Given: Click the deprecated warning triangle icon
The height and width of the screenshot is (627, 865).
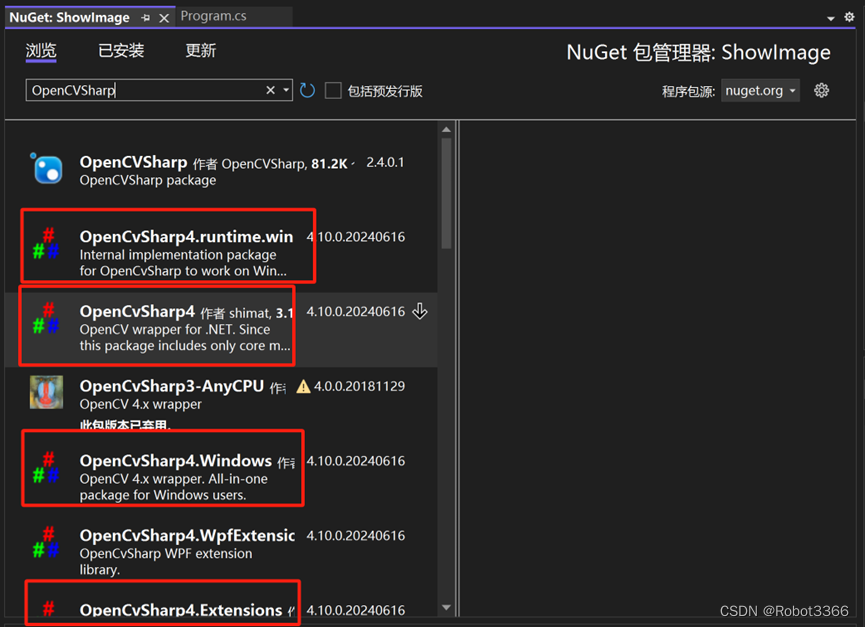Looking at the screenshot, I should 303,387.
